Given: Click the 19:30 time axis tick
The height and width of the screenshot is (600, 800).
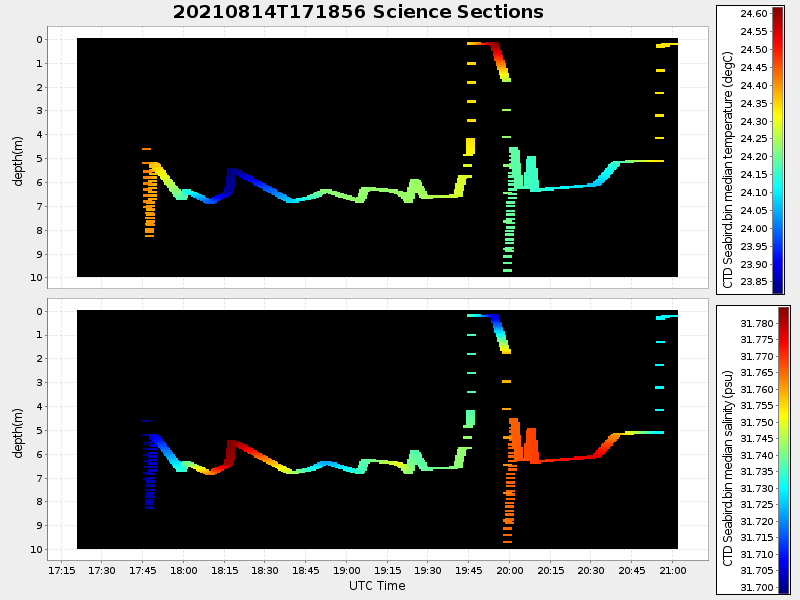Looking at the screenshot, I should pos(428,570).
